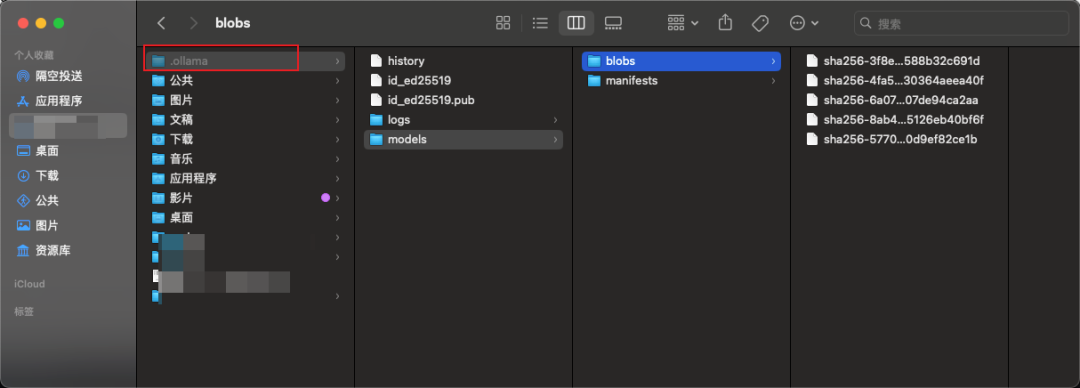The width and height of the screenshot is (1080, 388).
Task: Select the 下载 folder in first column
Action: [246, 139]
